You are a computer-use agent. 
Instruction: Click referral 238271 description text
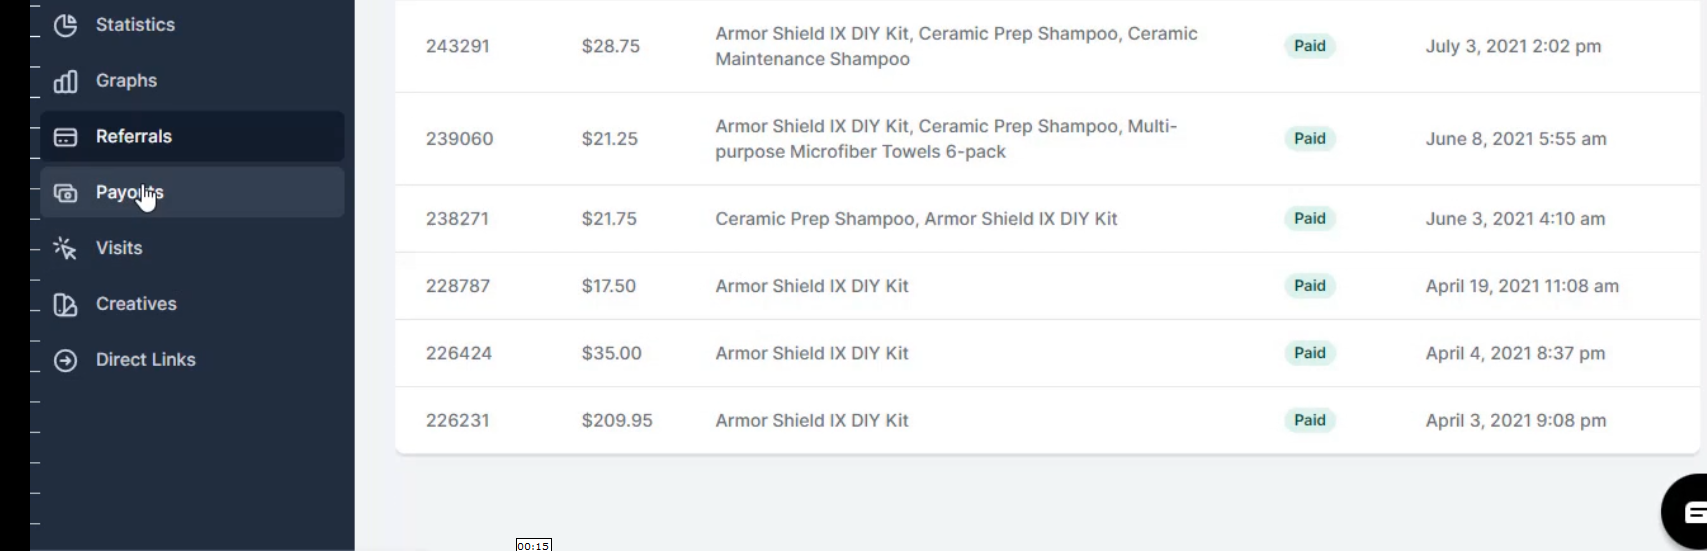coord(916,219)
